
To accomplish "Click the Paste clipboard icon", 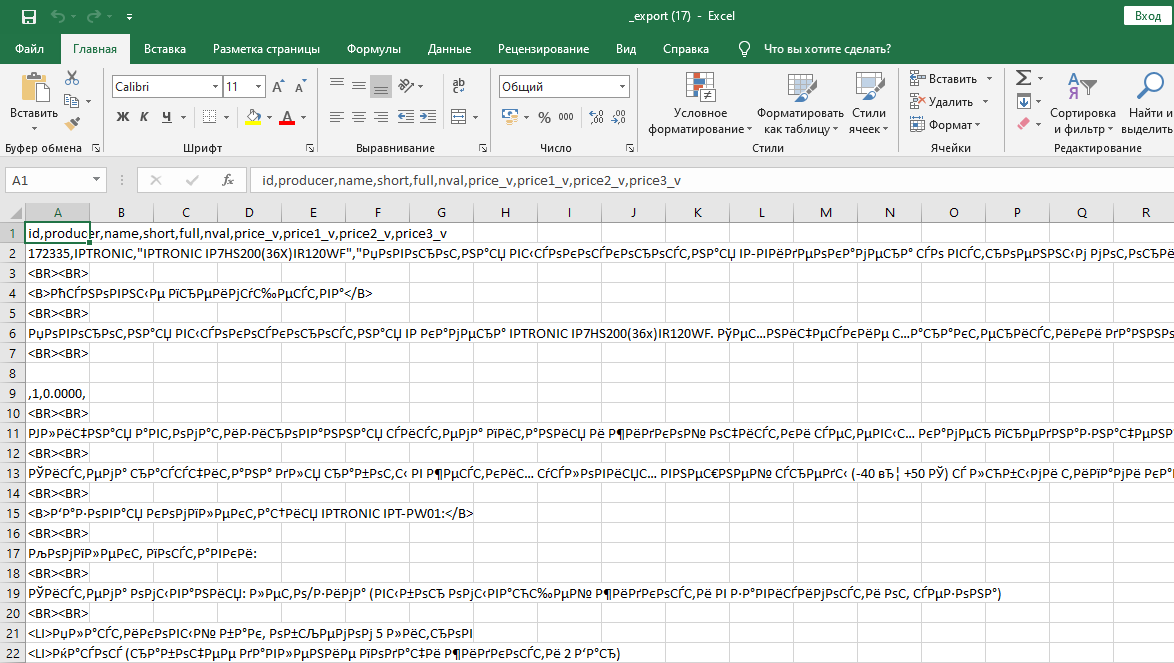I will tap(34, 88).
